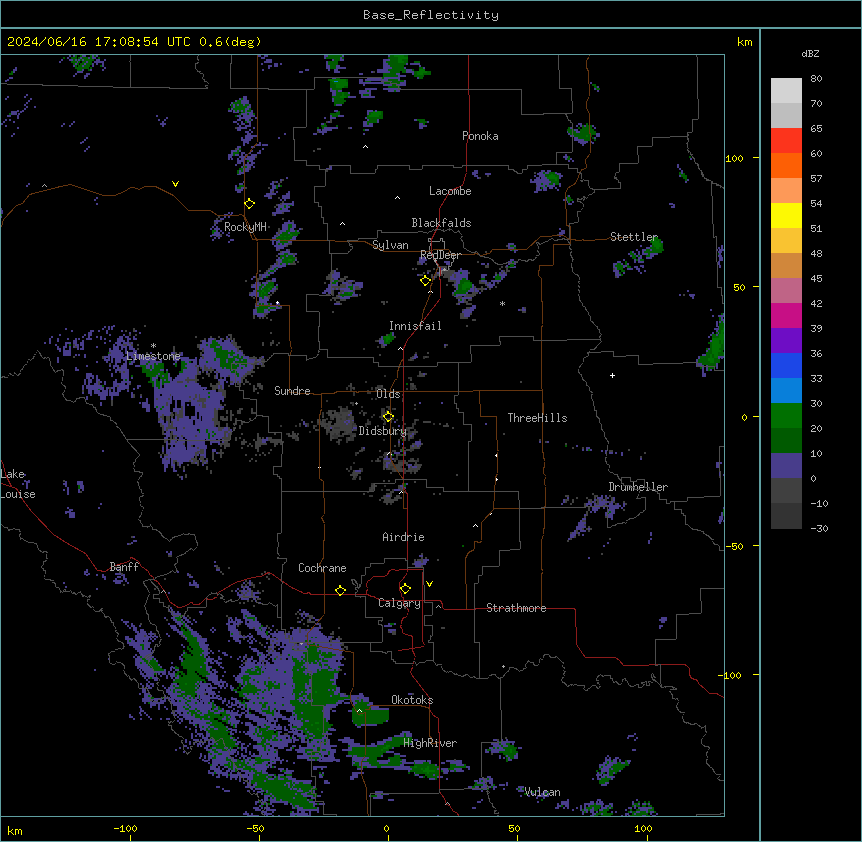
Task: Click the Okotoks label
Action: pyautogui.click(x=412, y=700)
